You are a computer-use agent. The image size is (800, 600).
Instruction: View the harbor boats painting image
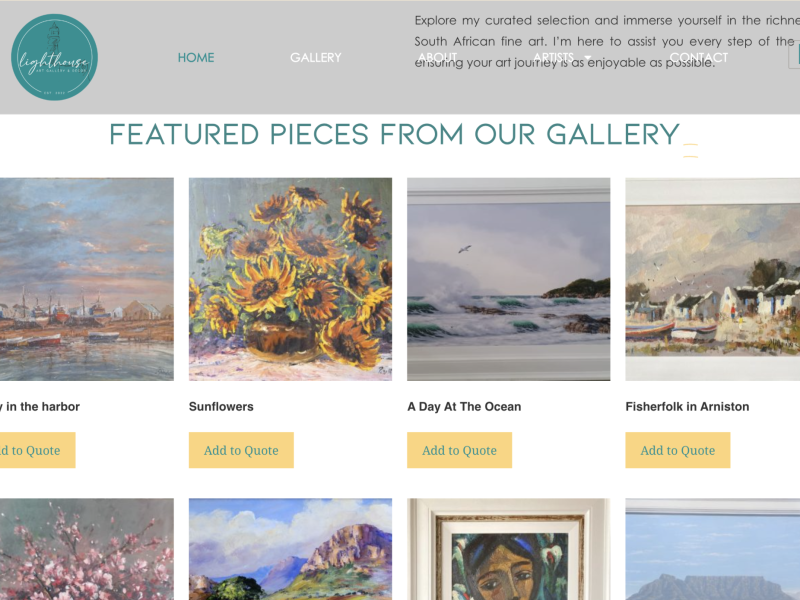click(86, 279)
